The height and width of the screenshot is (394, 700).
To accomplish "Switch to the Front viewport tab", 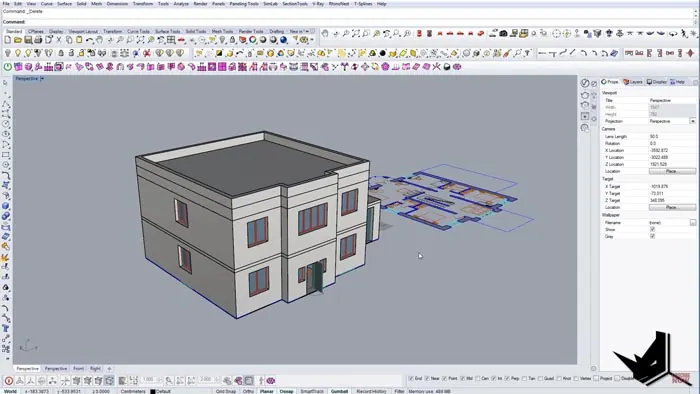I will (x=79, y=369).
